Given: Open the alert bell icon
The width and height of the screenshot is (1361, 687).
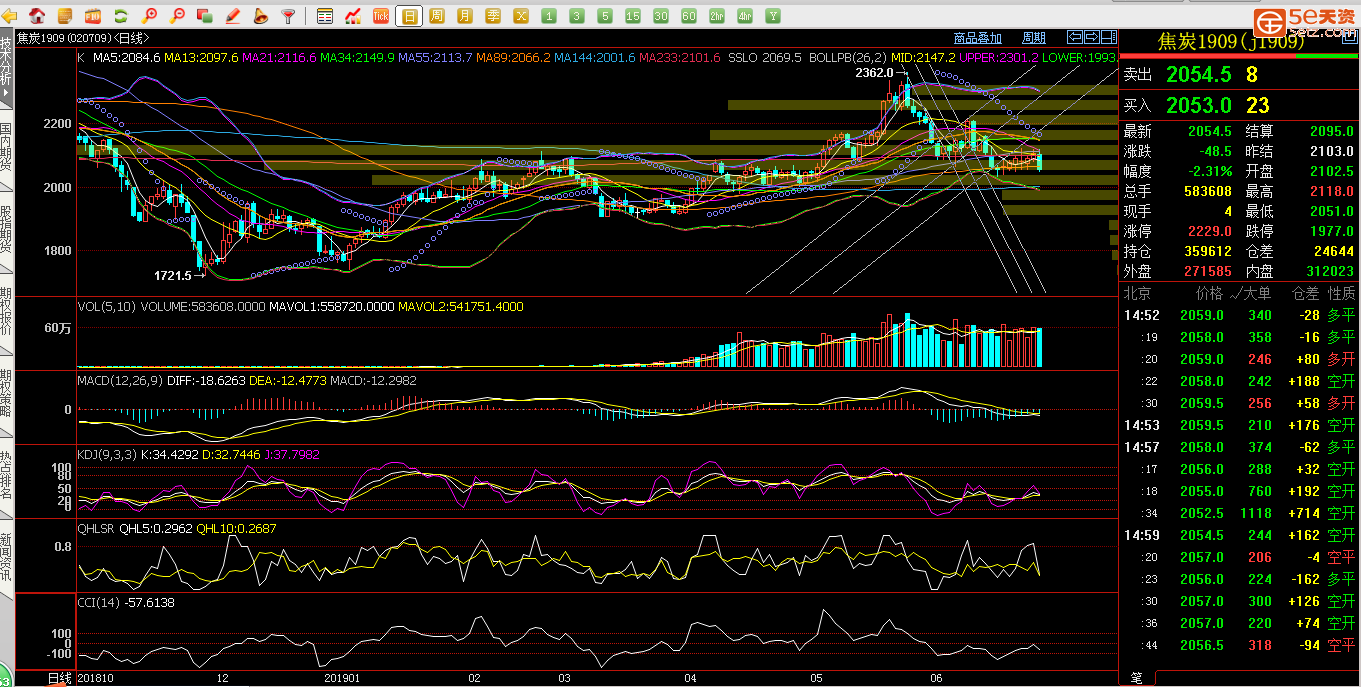Looking at the screenshot, I should click(260, 15).
